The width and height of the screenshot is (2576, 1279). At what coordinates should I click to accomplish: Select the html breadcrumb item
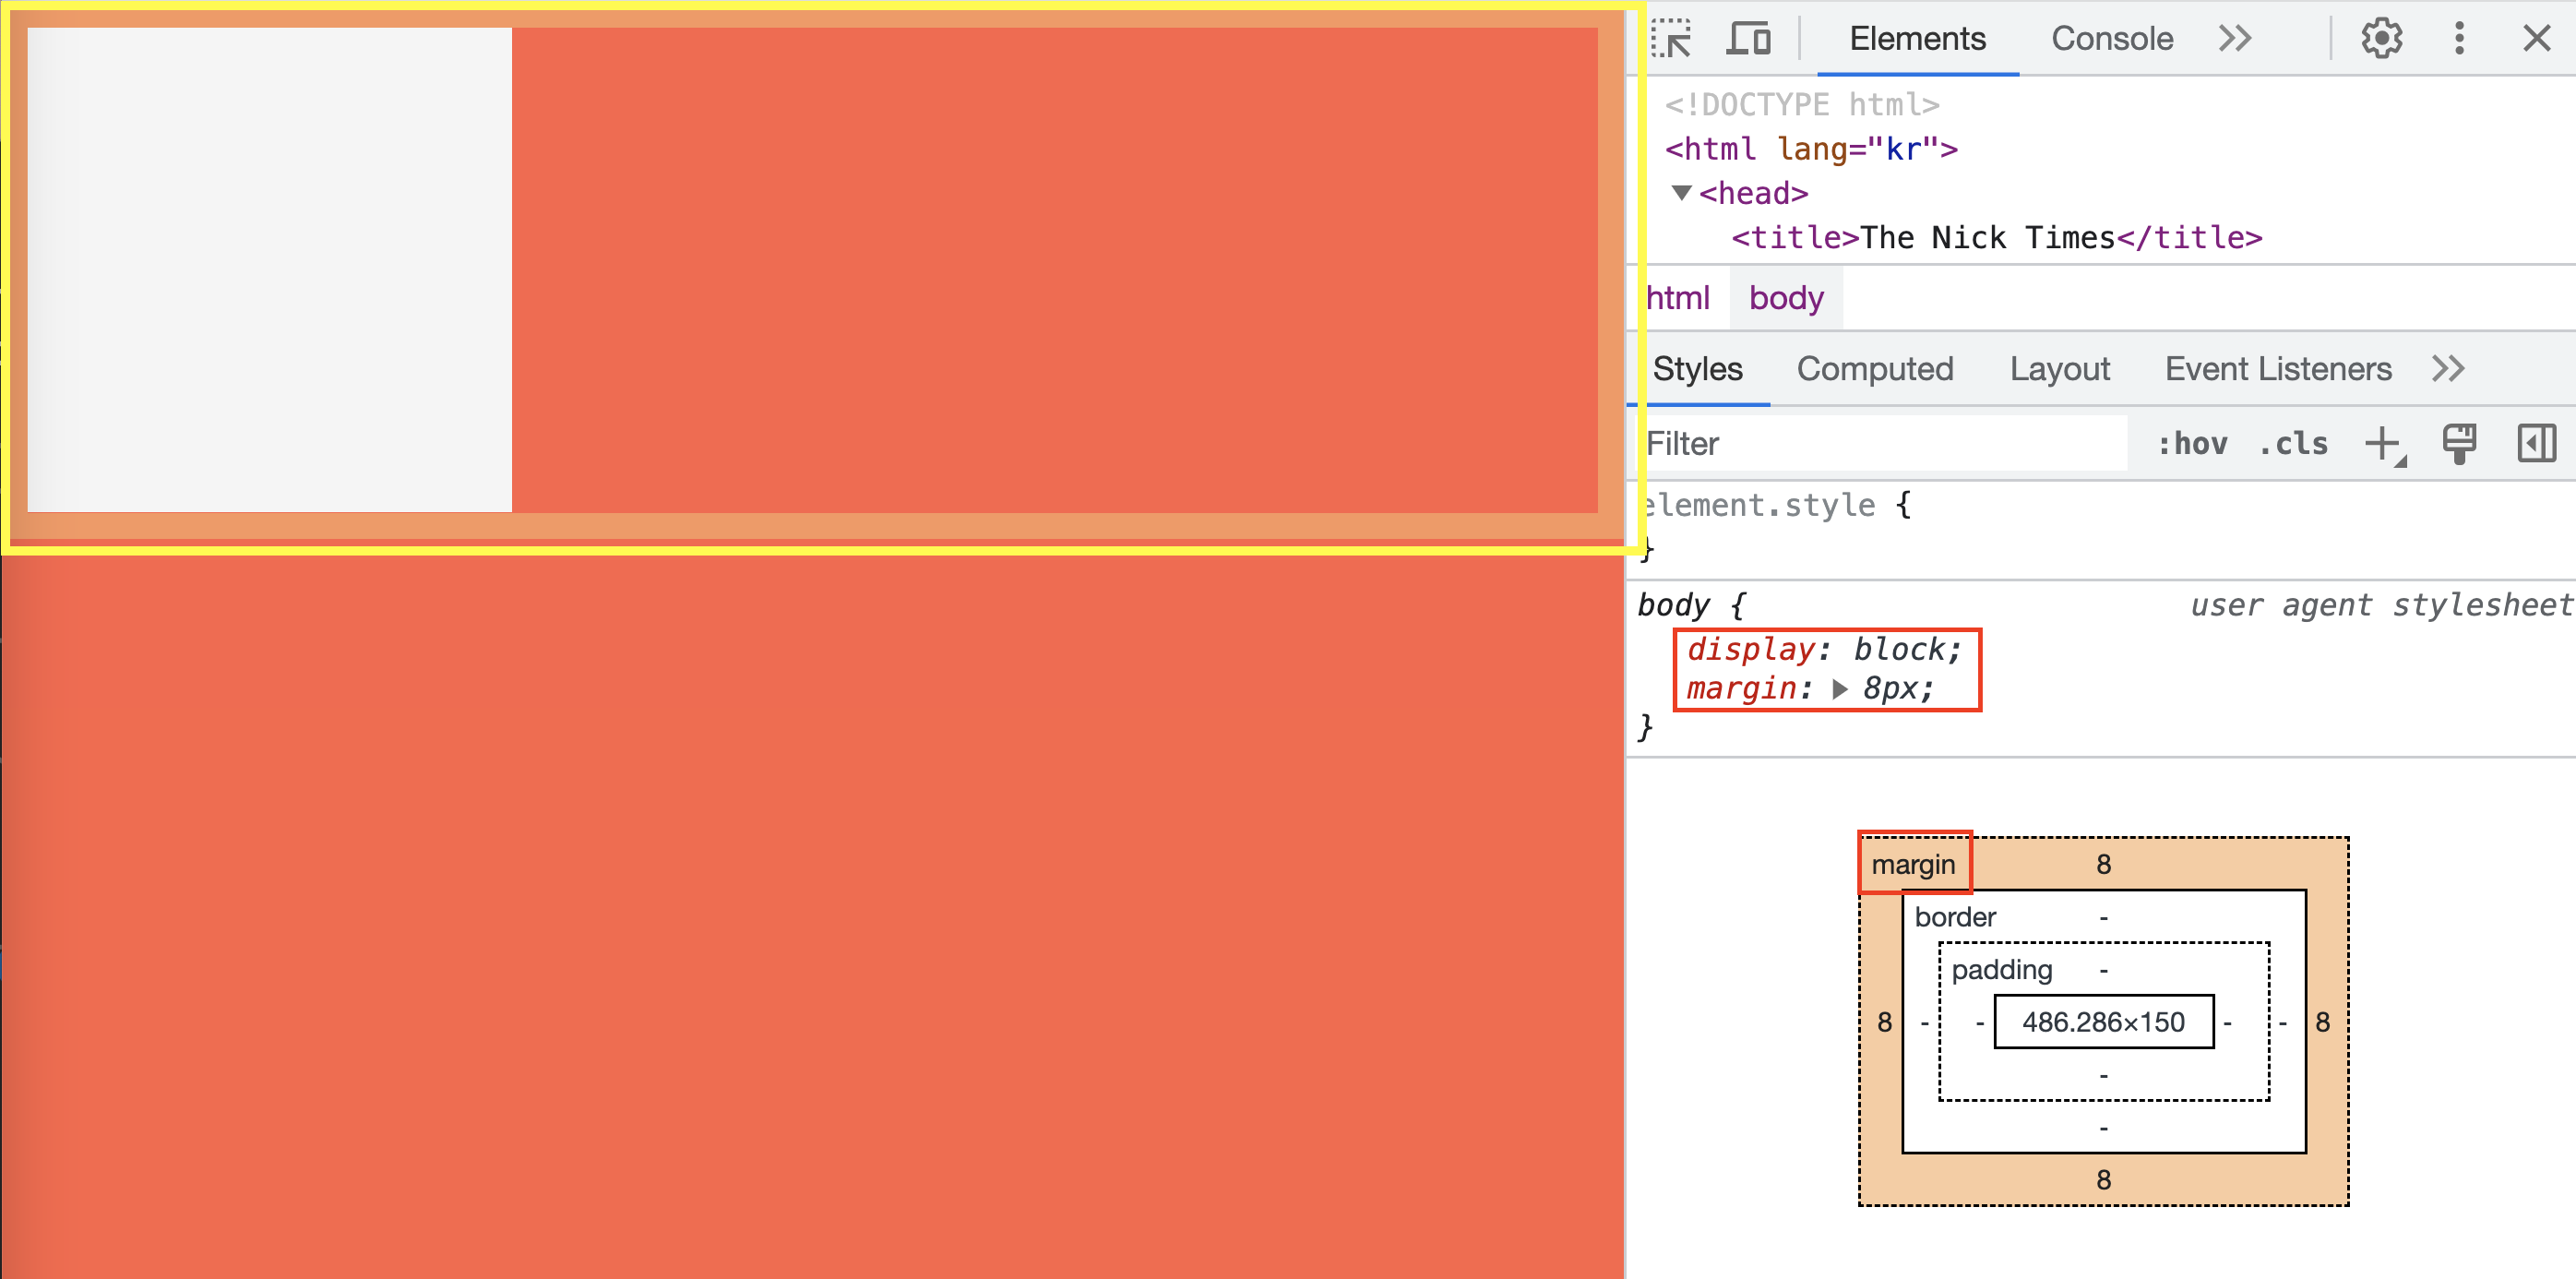click(1678, 298)
